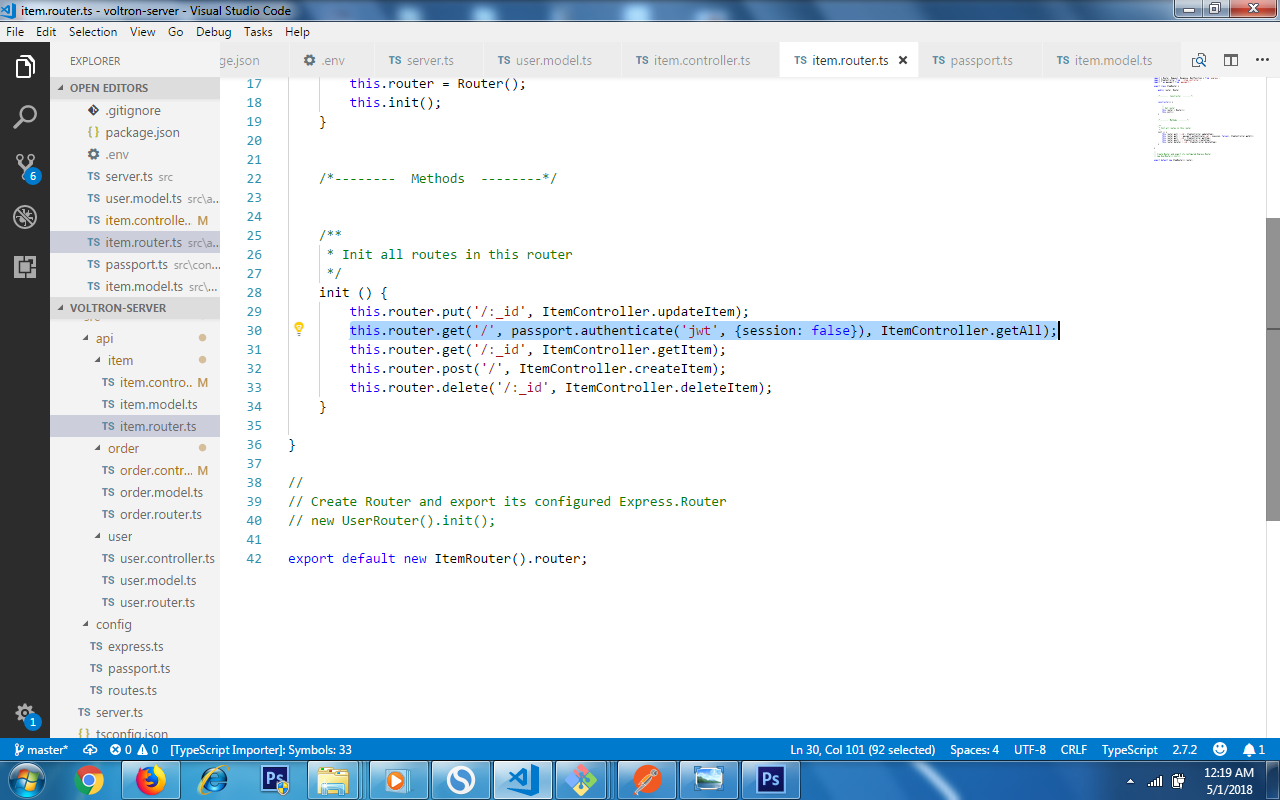Switch to the .env tab
This screenshot has height=800, width=1280.
point(333,60)
